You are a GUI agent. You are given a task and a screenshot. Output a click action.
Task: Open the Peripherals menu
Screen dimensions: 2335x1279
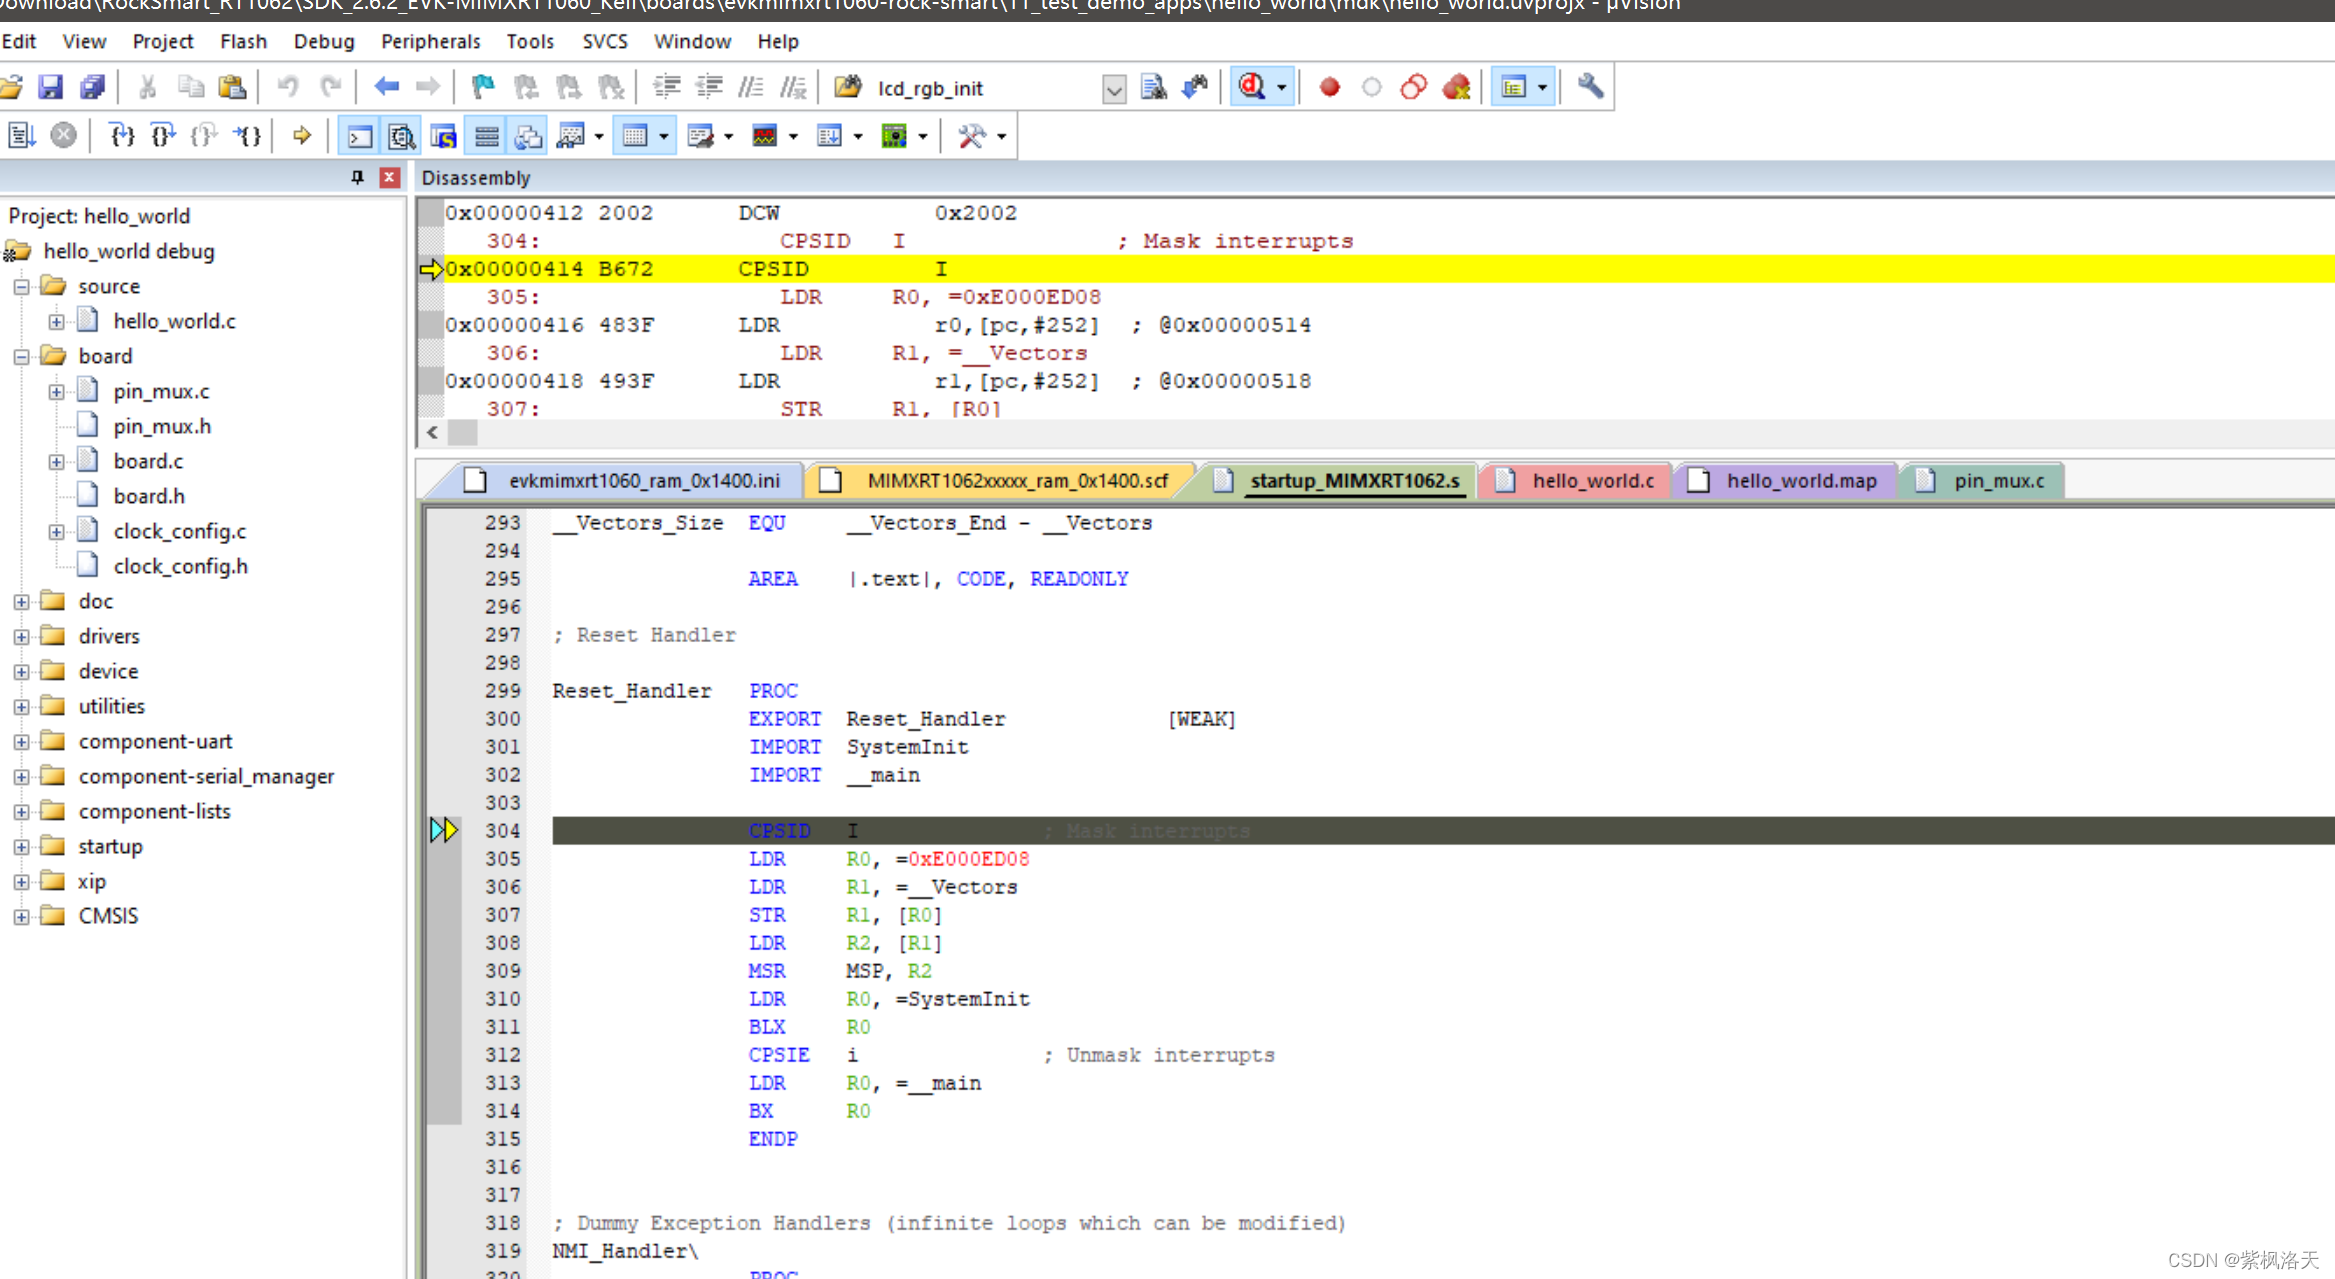click(x=430, y=42)
